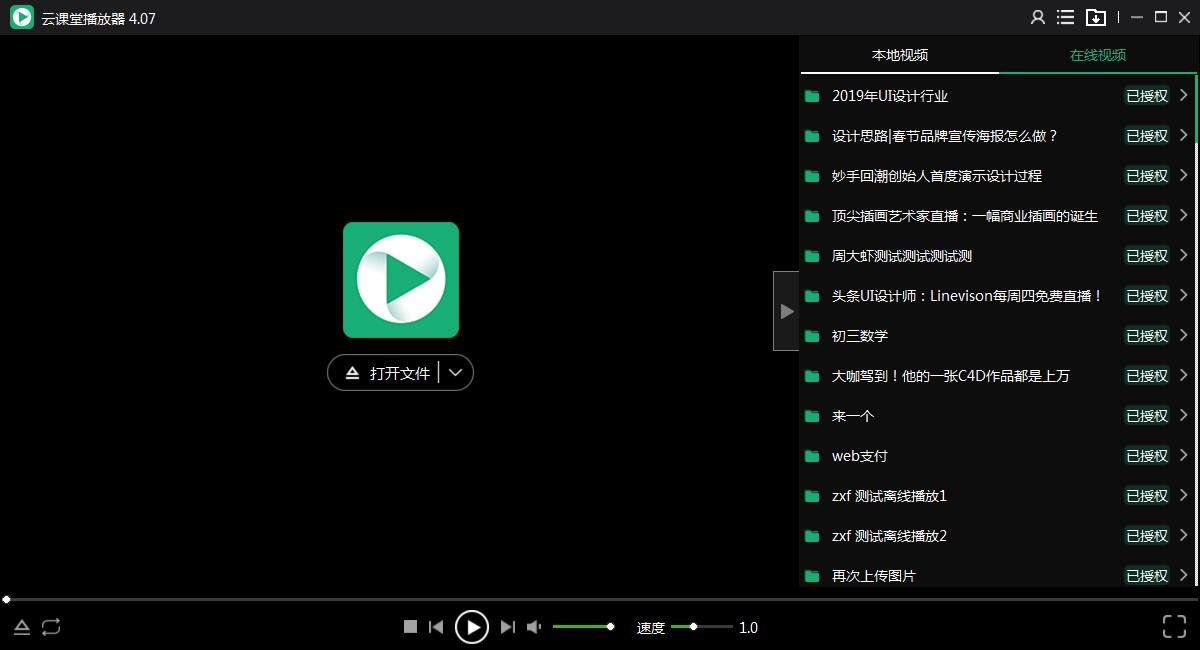Expand the 2019年UI设计行业 folder arrow
The image size is (1200, 650).
tap(1183, 96)
